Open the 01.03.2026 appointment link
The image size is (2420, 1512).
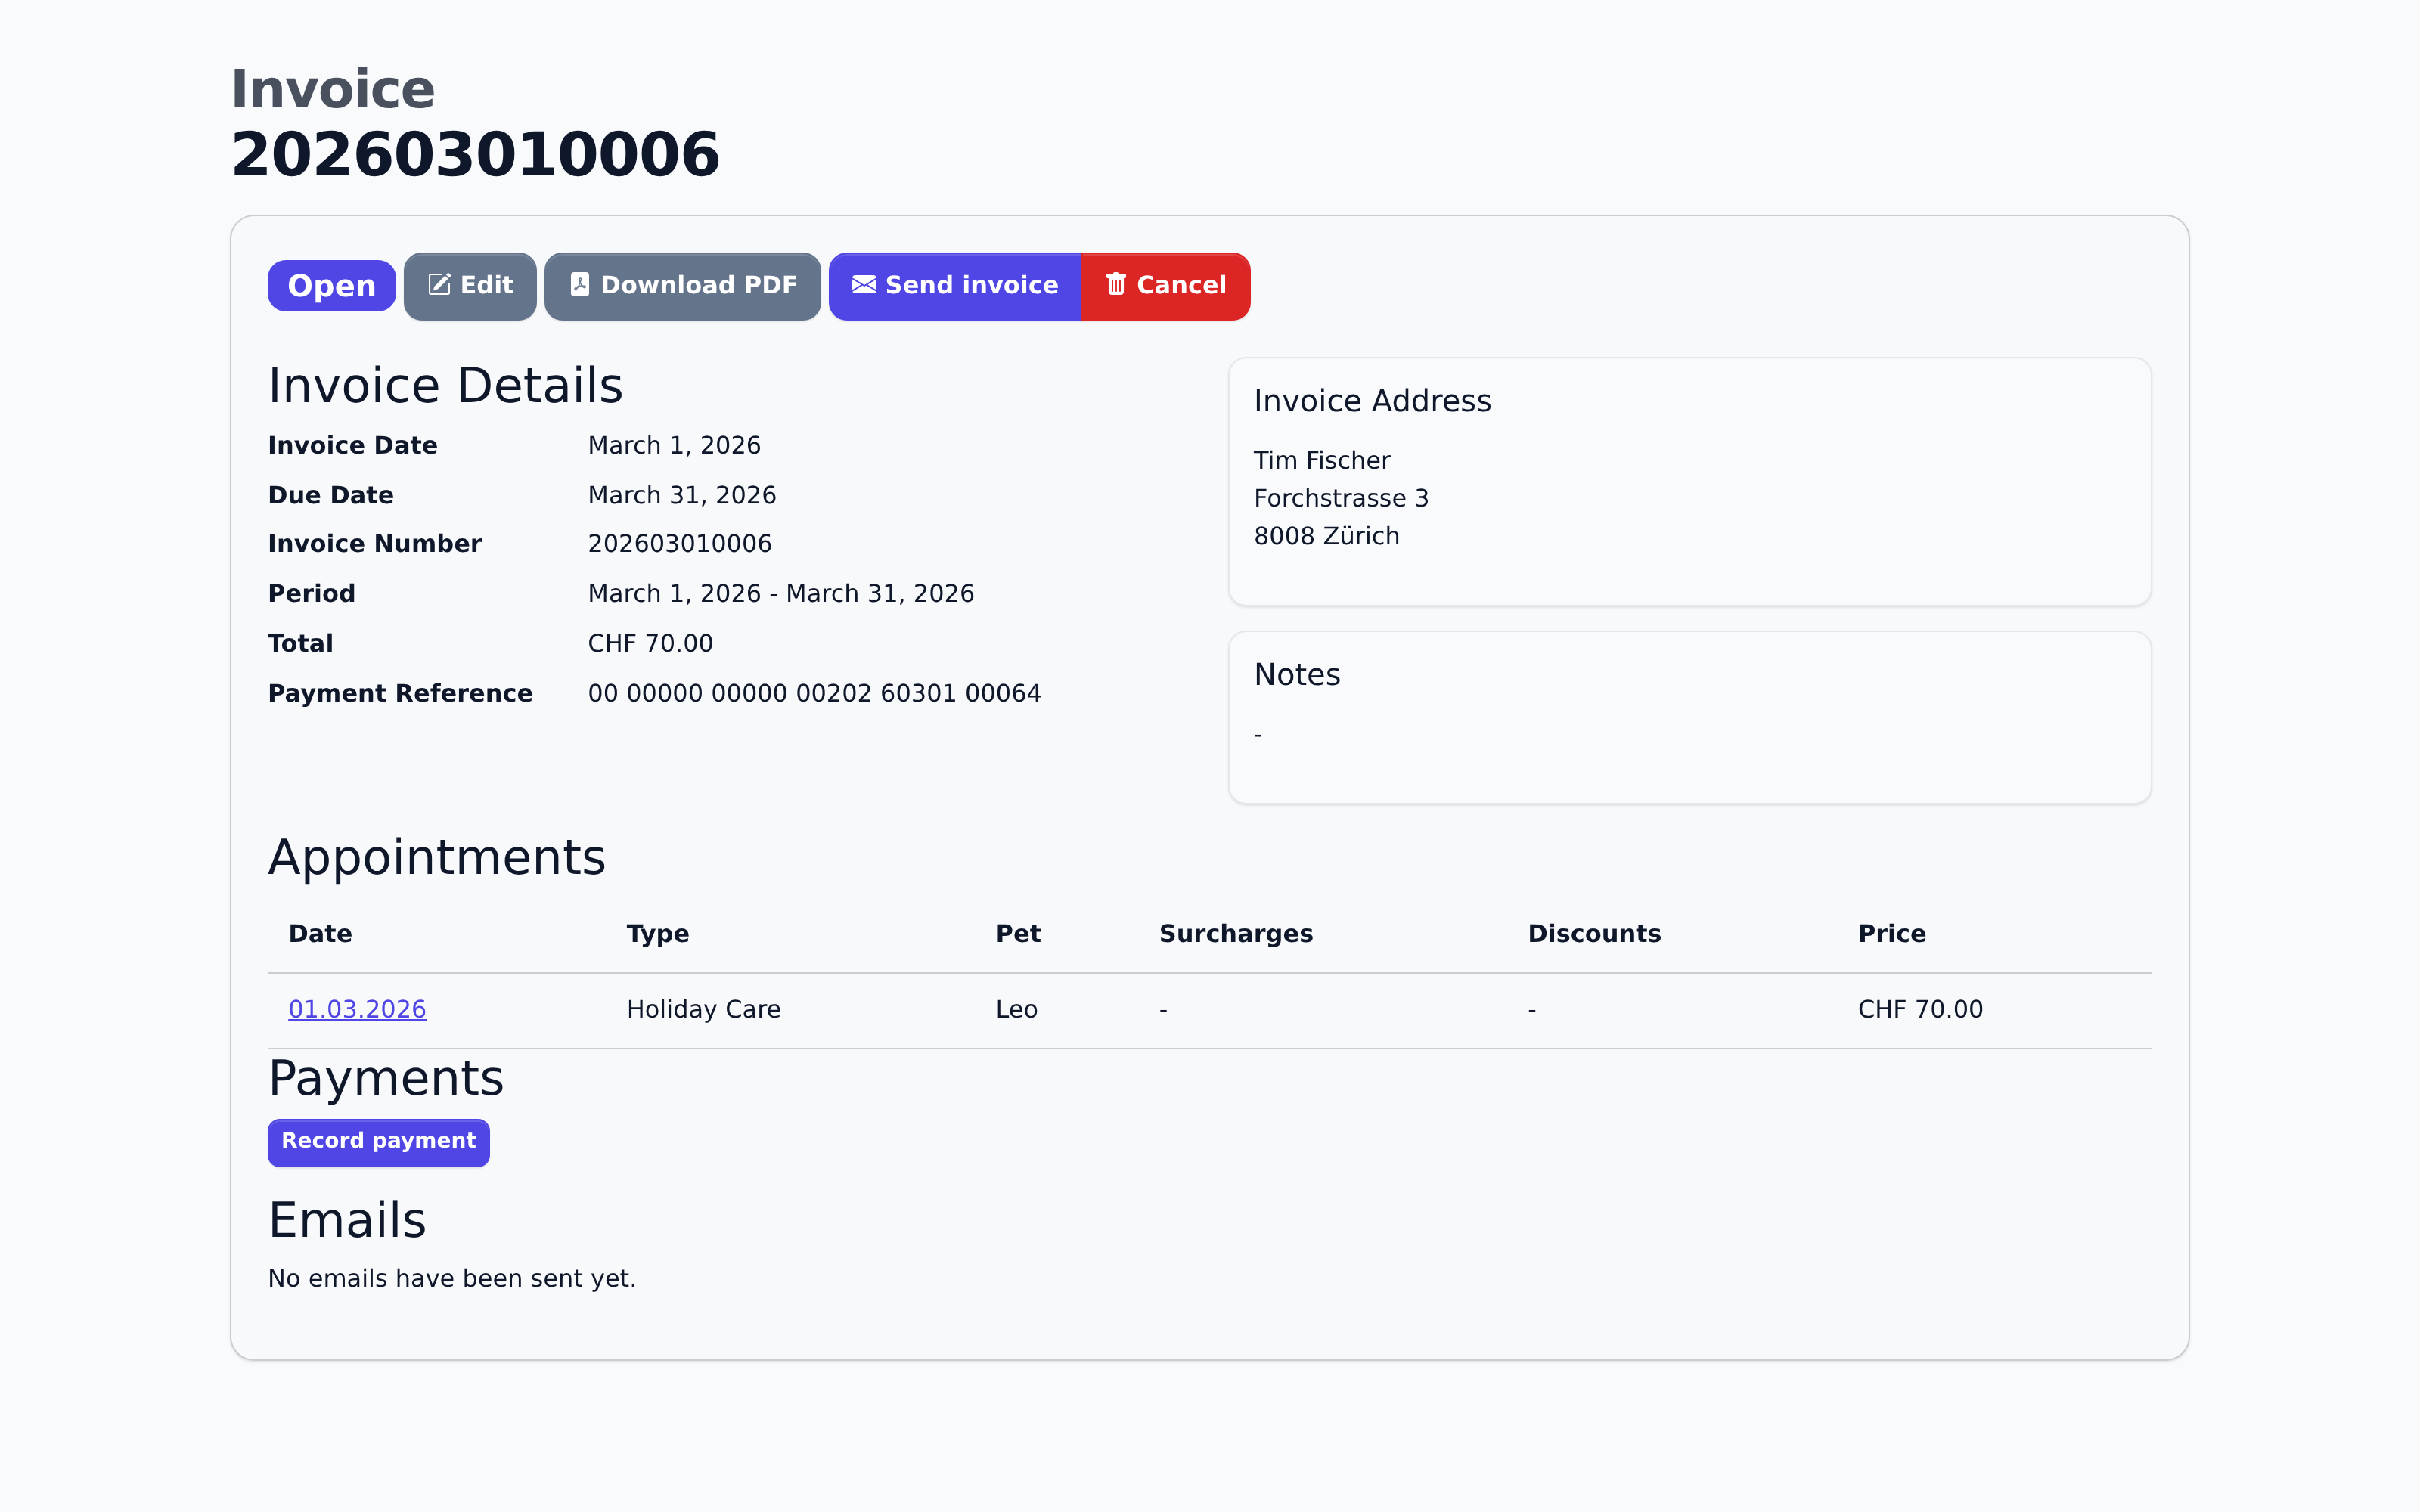[357, 1009]
